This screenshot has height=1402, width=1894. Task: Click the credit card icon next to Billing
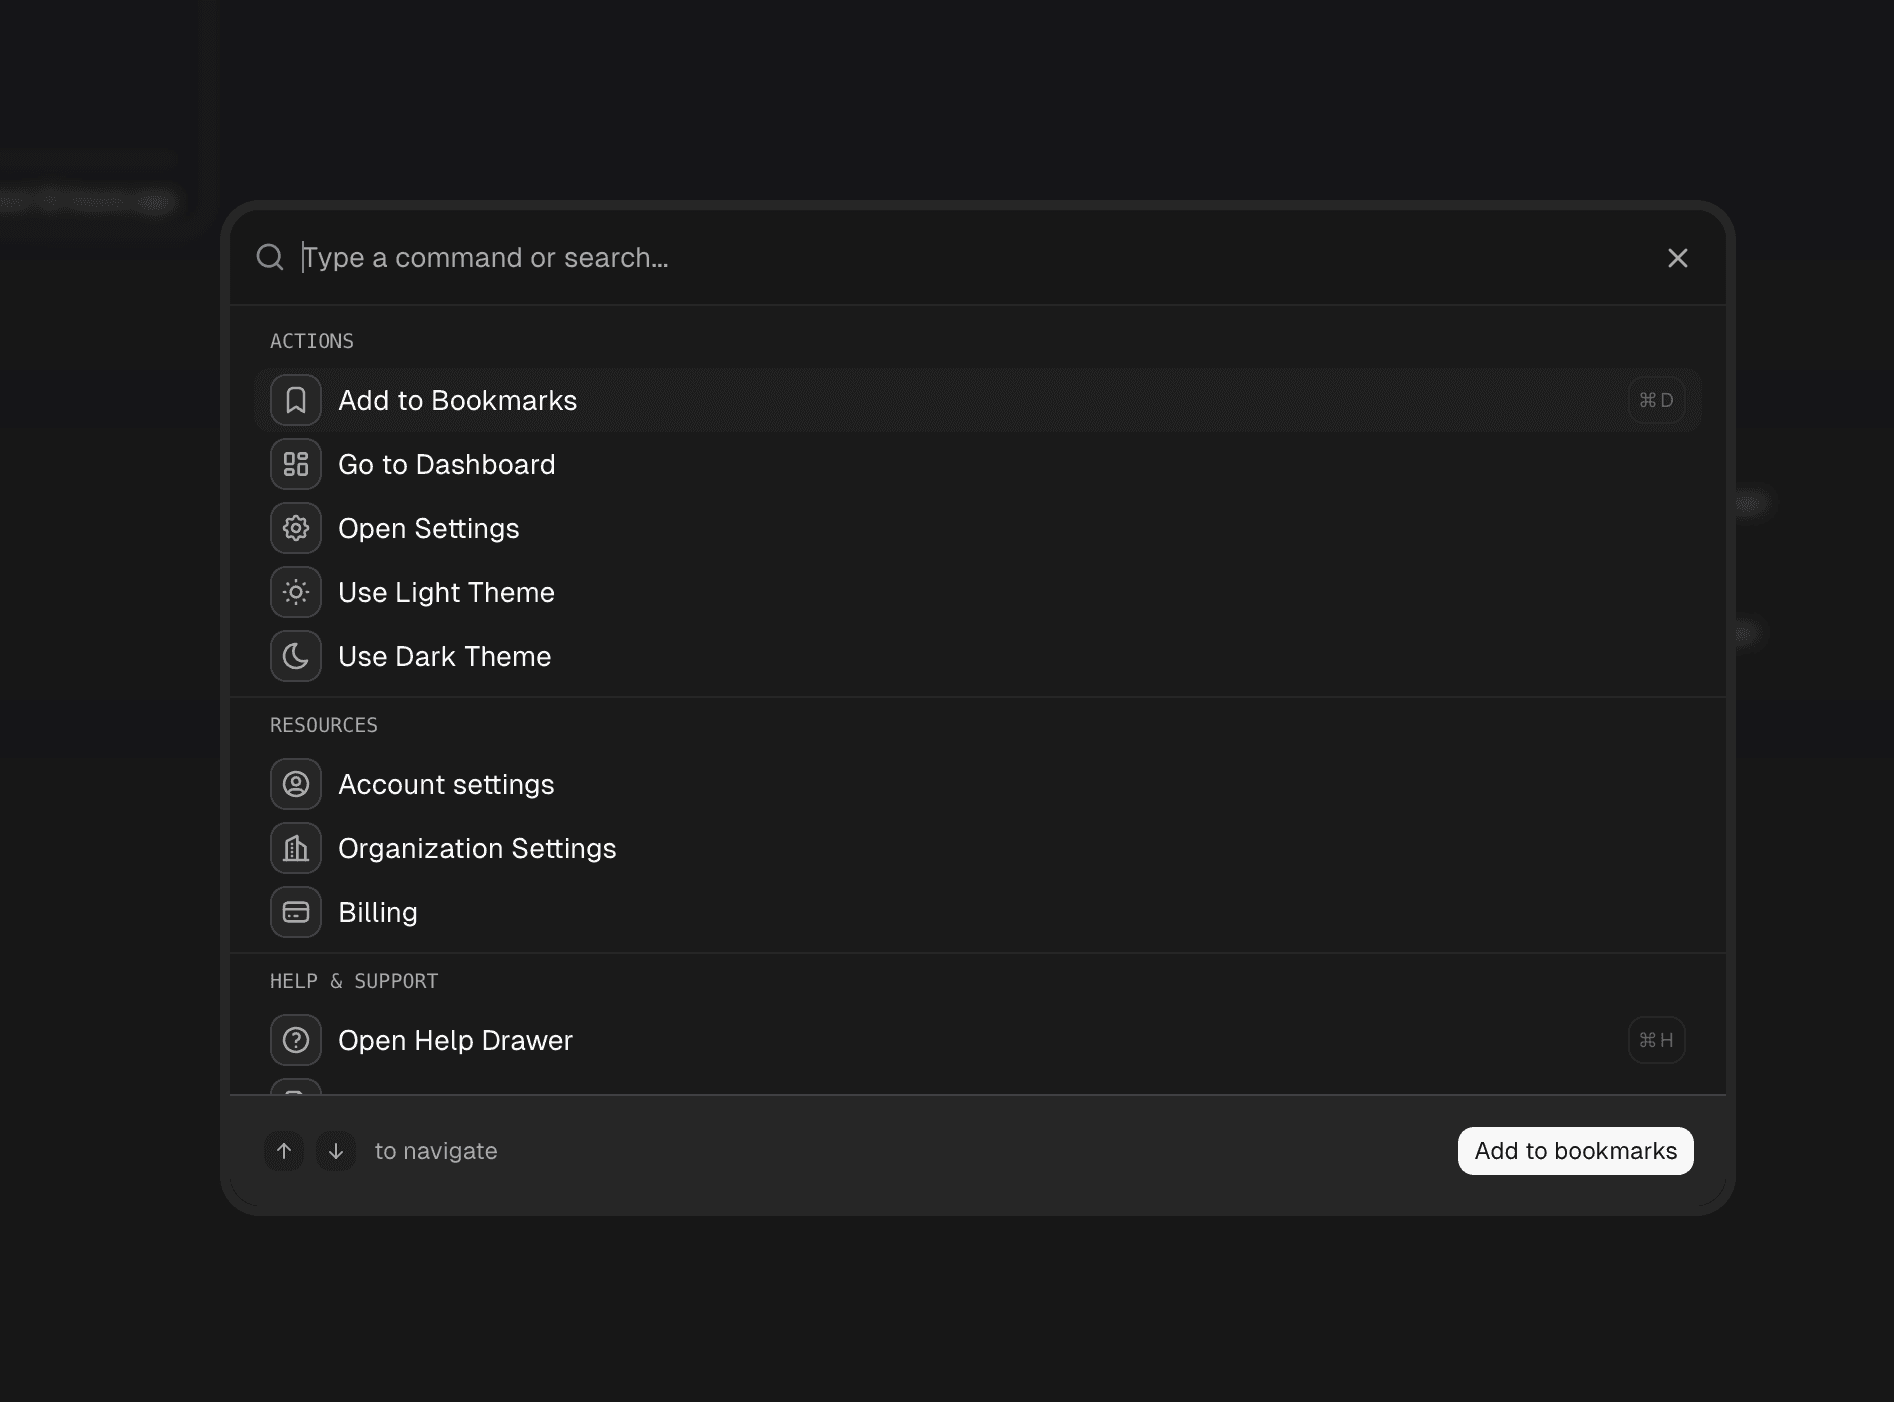coord(295,912)
